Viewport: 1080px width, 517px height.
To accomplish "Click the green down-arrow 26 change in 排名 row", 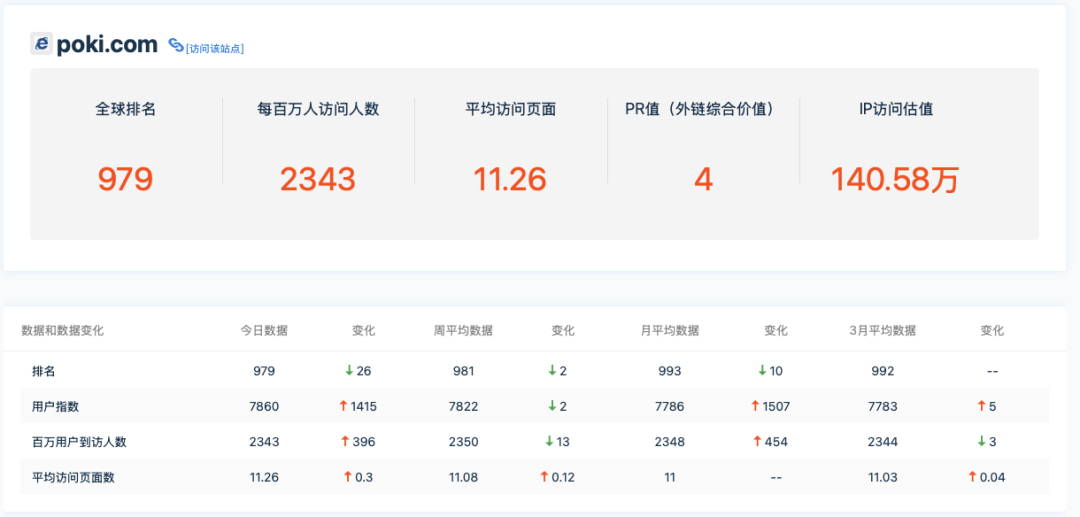I will (358, 371).
